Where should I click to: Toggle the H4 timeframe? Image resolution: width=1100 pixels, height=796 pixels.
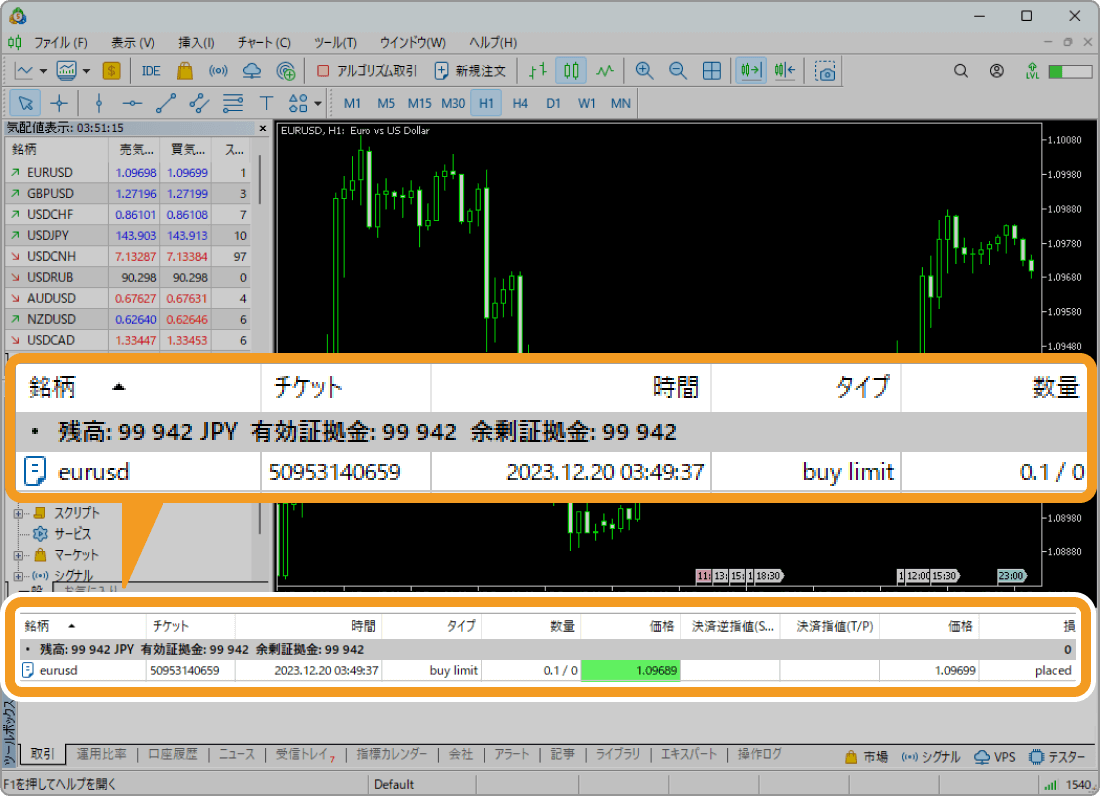click(x=520, y=104)
